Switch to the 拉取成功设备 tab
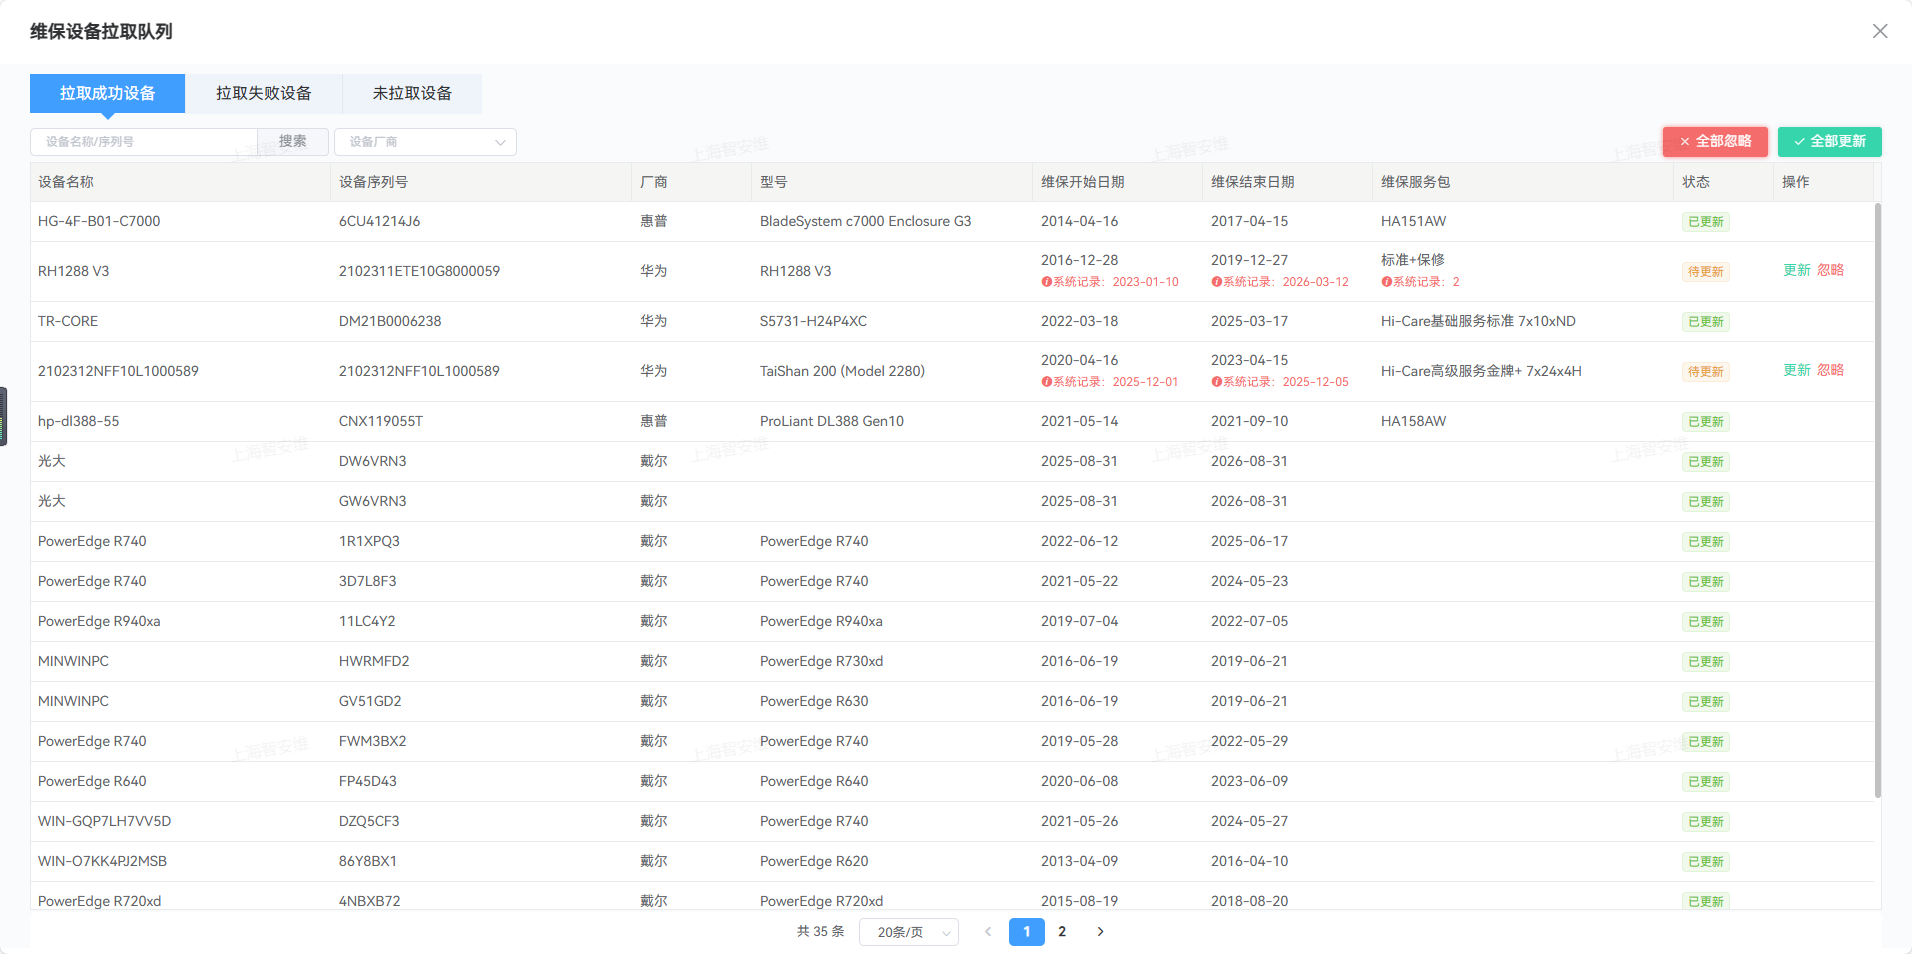Viewport: 1912px width, 954px height. (107, 93)
